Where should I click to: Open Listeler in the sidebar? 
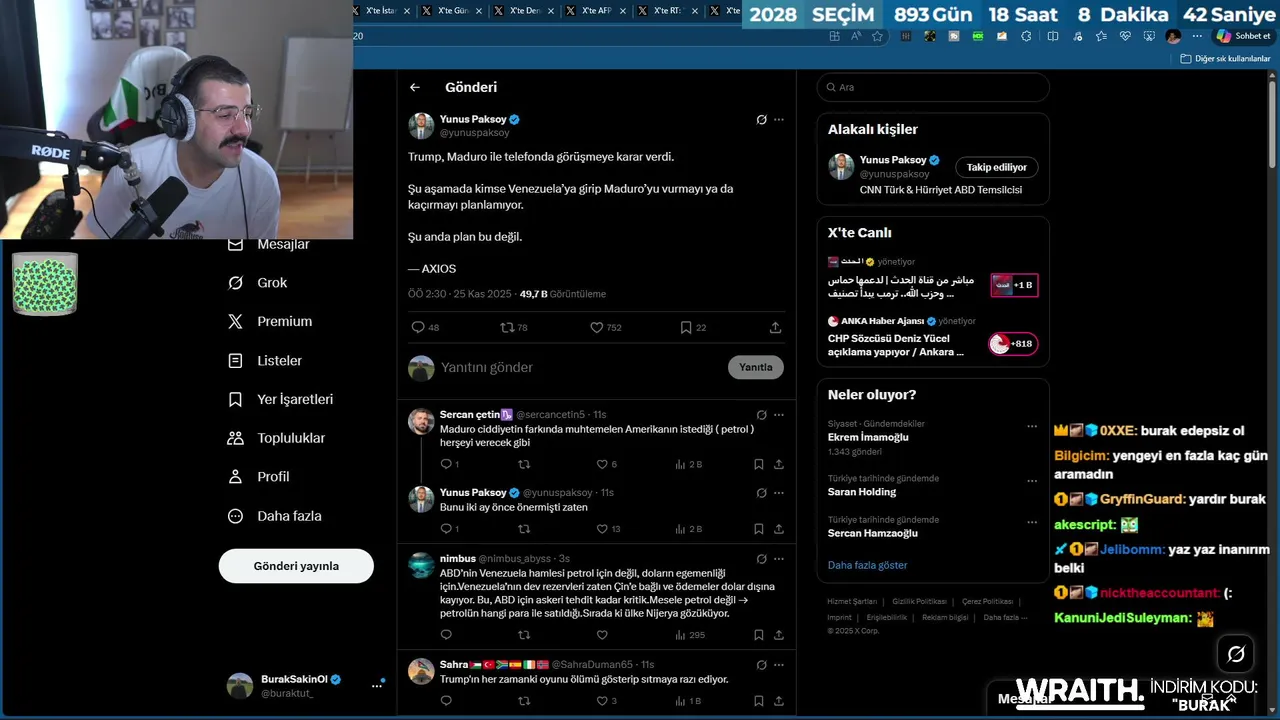point(265,360)
